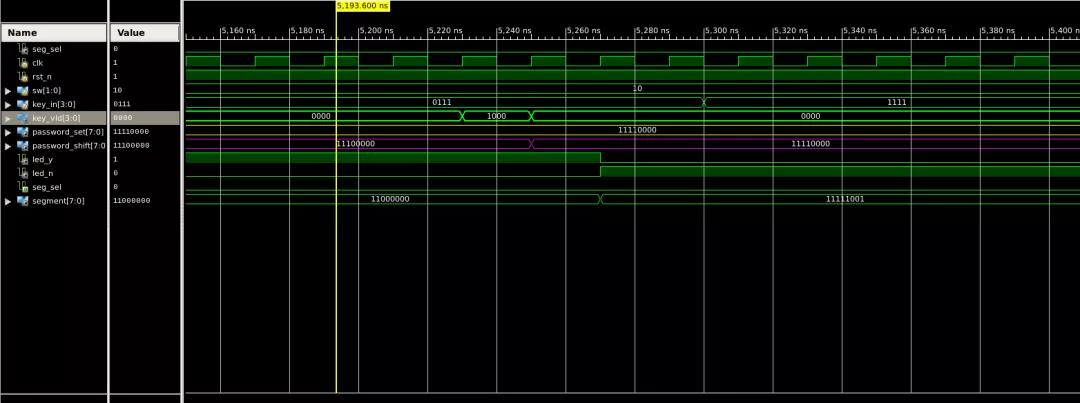The width and height of the screenshot is (1080, 403).
Task: Click the rst_n signal icon
Action: click(x=23, y=77)
